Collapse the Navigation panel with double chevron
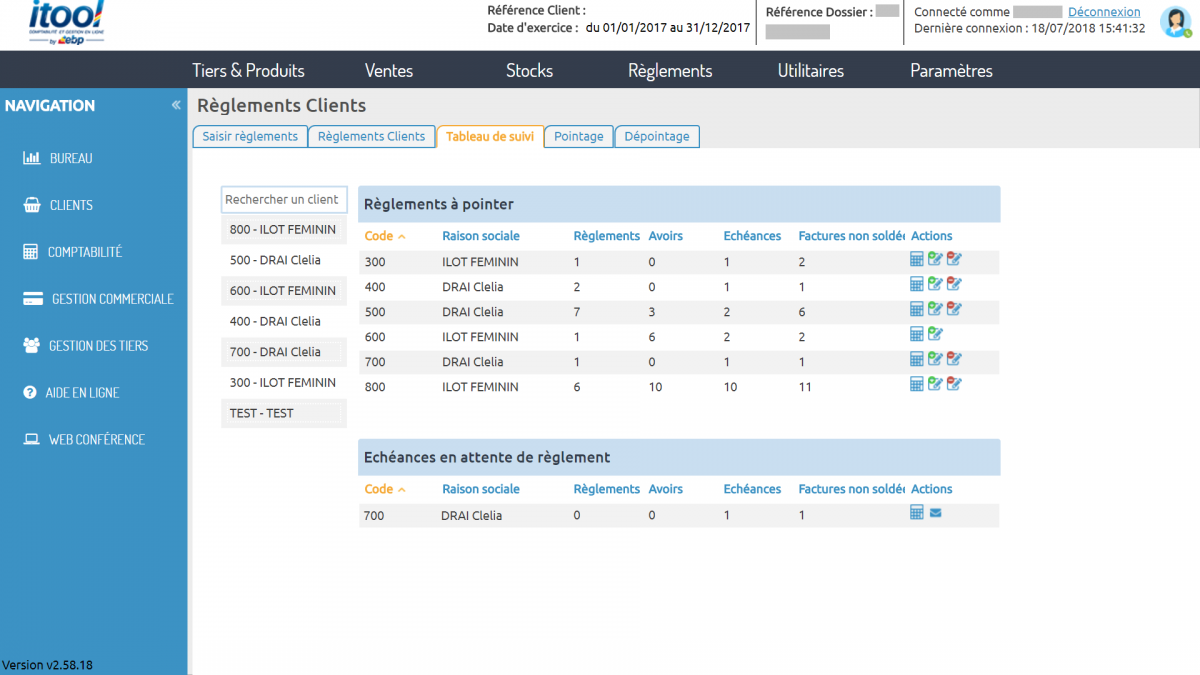The height and width of the screenshot is (675, 1200). 176,105
